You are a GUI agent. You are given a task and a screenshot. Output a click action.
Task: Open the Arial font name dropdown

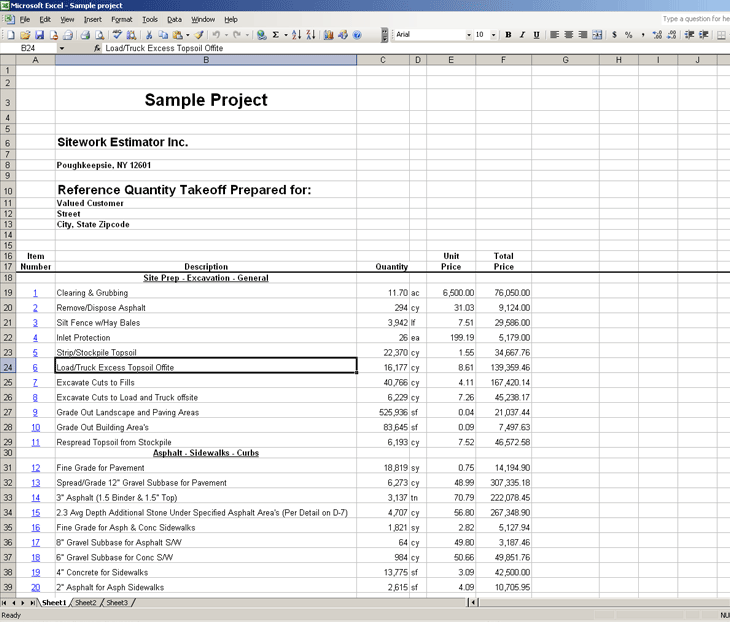click(468, 35)
